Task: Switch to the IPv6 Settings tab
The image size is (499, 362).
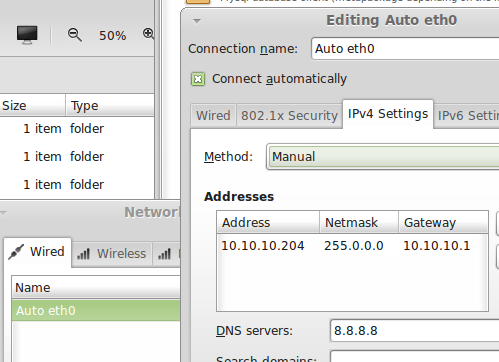Action: 467,116
